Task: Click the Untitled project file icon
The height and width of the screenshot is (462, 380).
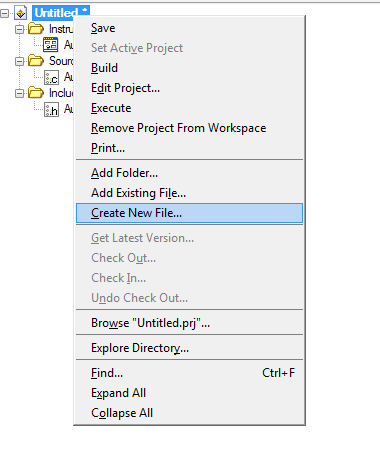Action: click(21, 13)
